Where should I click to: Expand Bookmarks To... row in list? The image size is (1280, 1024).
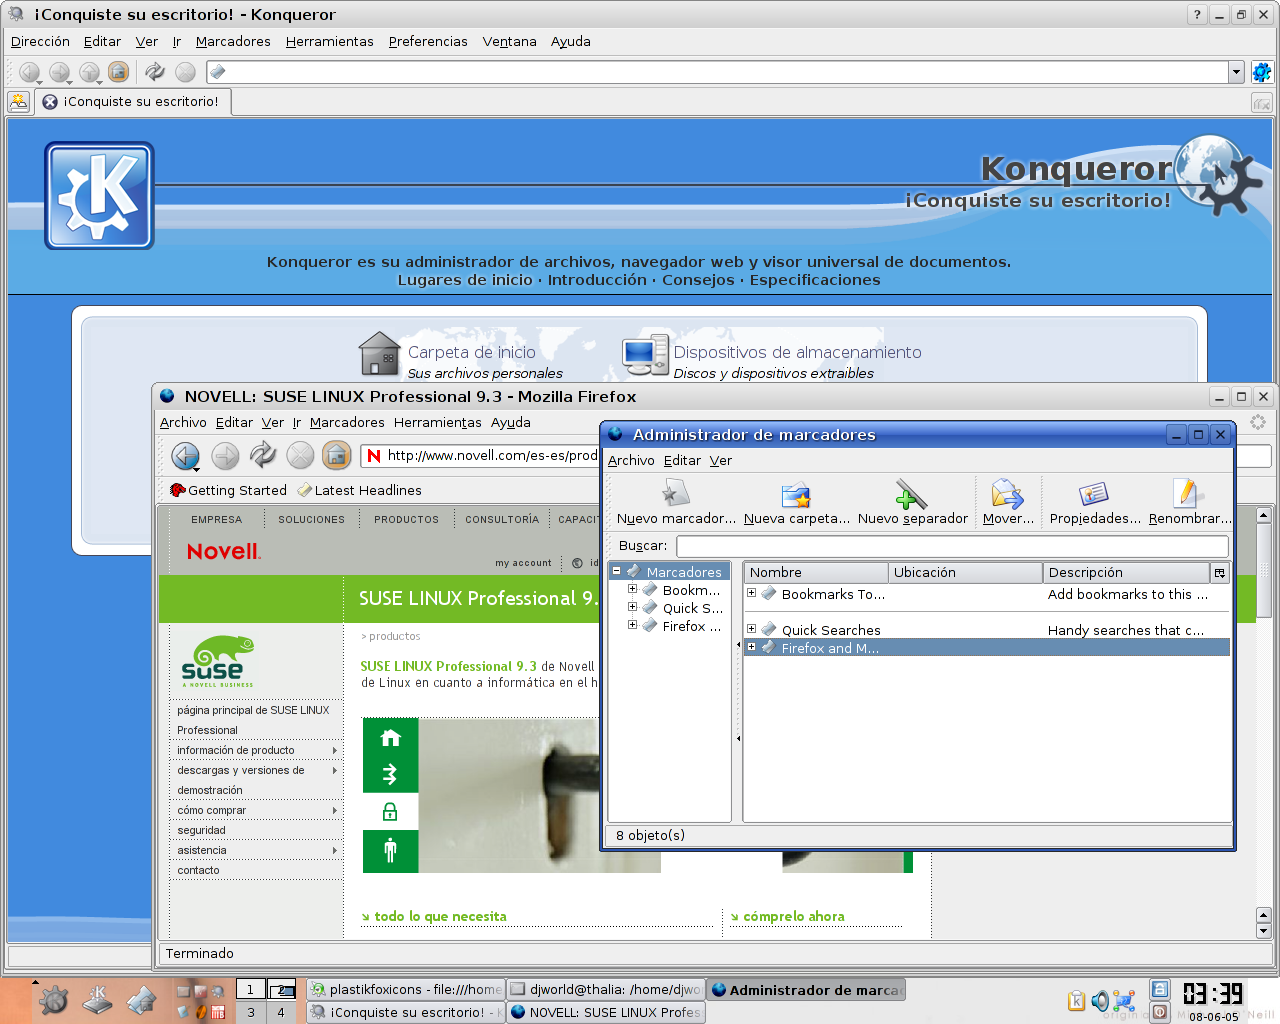pyautogui.click(x=751, y=593)
